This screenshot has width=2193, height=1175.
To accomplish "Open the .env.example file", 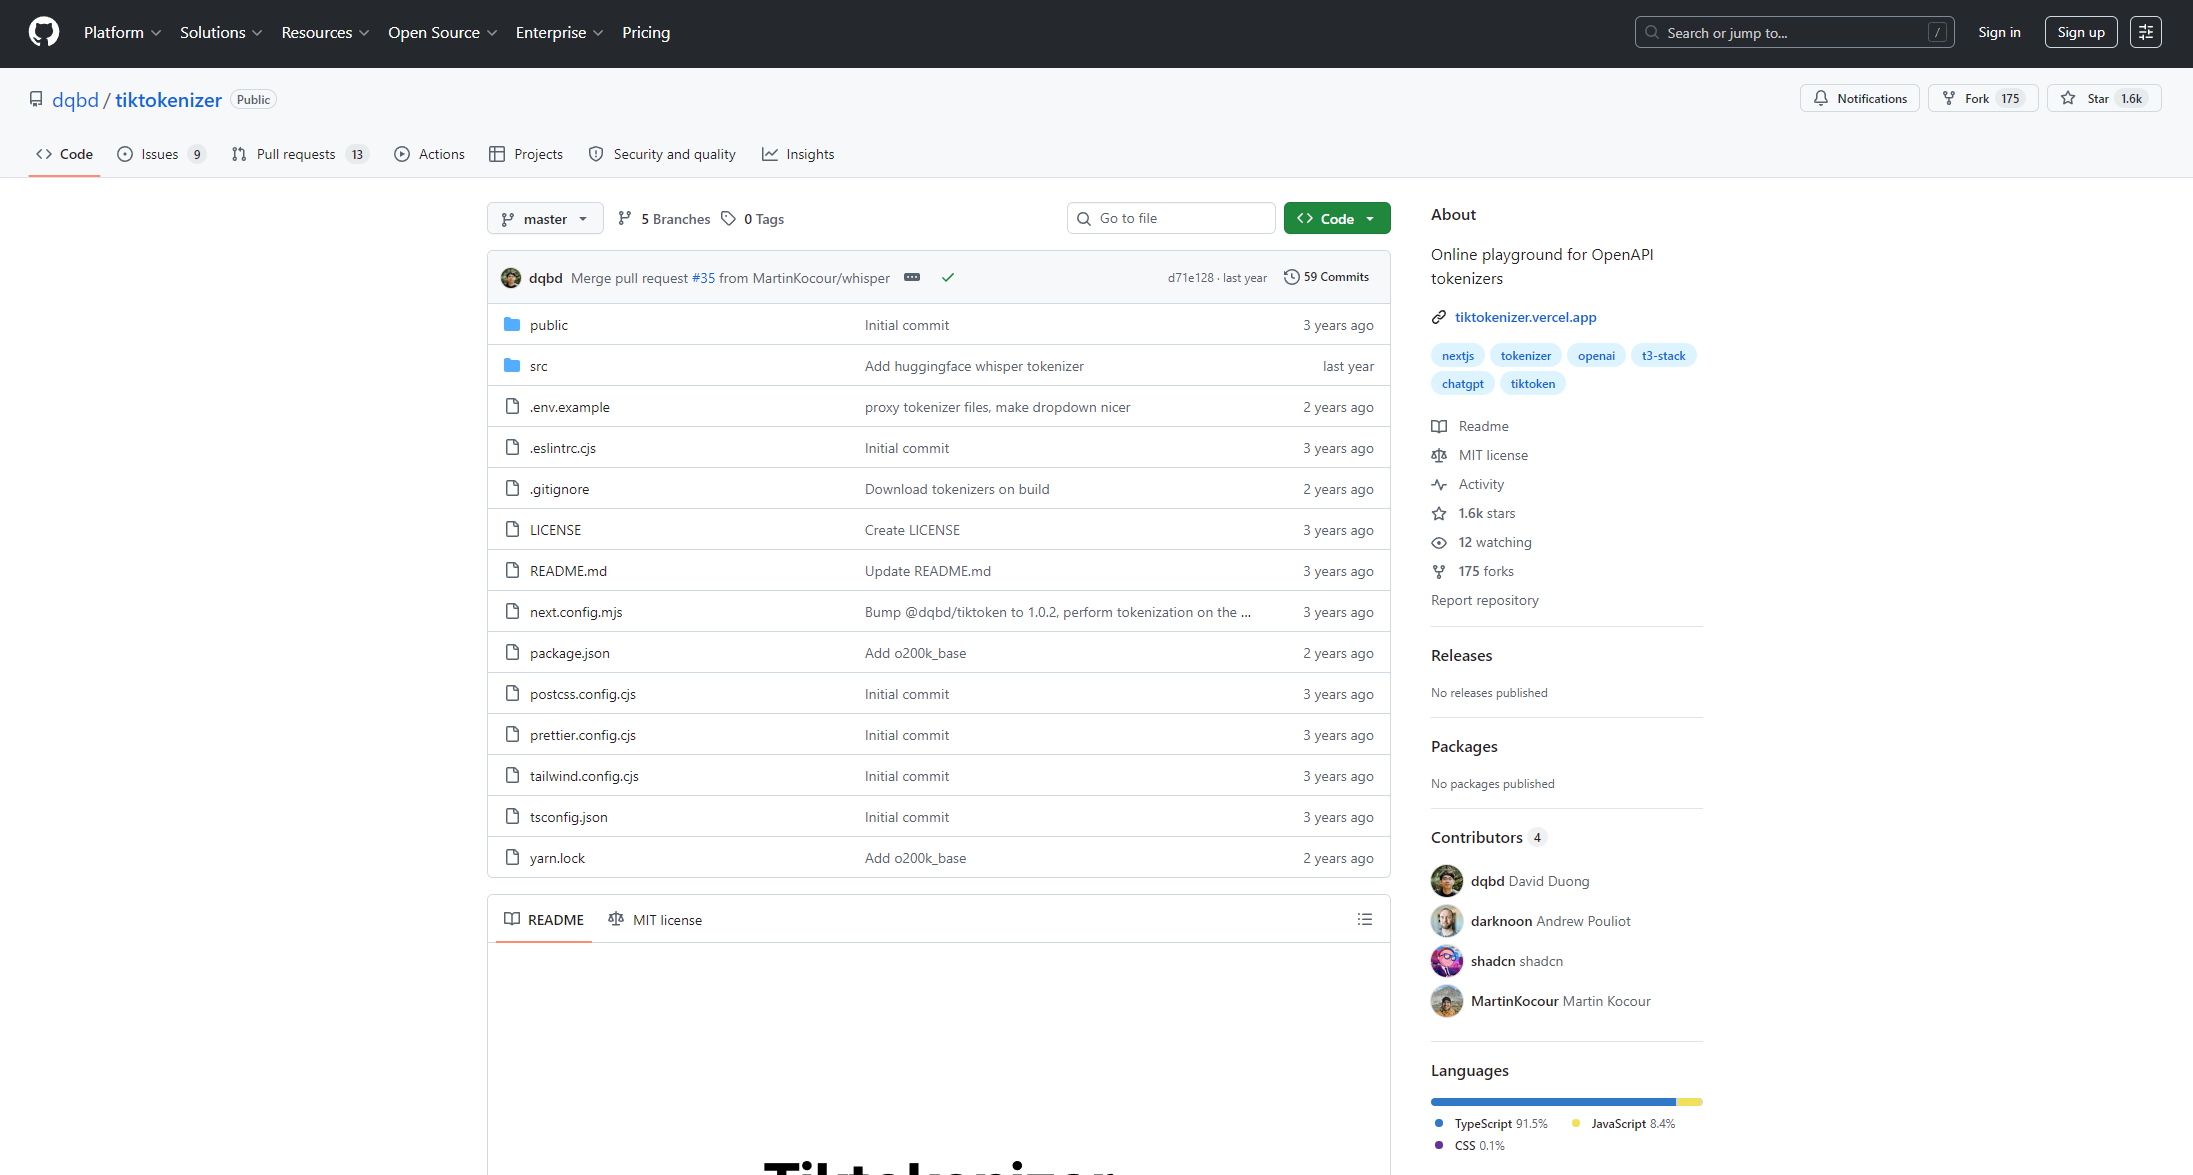I will [569, 407].
